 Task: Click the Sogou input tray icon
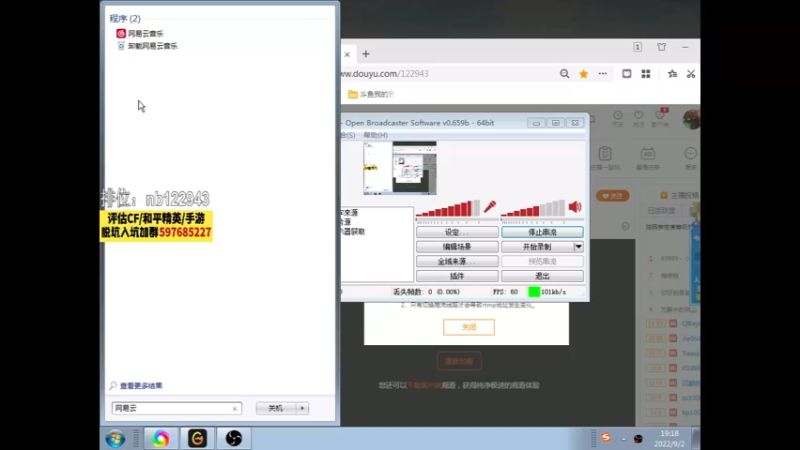pyautogui.click(x=606, y=437)
